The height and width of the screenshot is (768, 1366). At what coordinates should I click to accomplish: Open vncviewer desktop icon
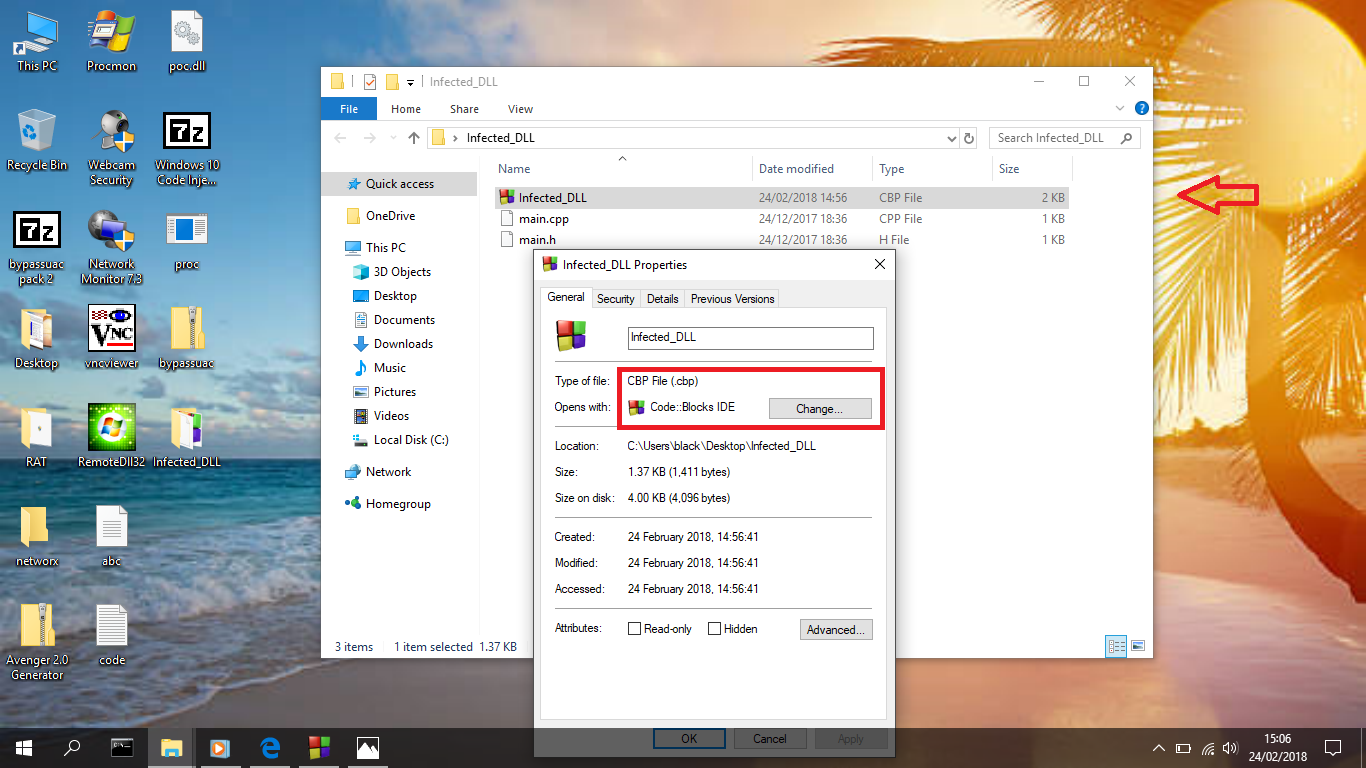tap(111, 338)
